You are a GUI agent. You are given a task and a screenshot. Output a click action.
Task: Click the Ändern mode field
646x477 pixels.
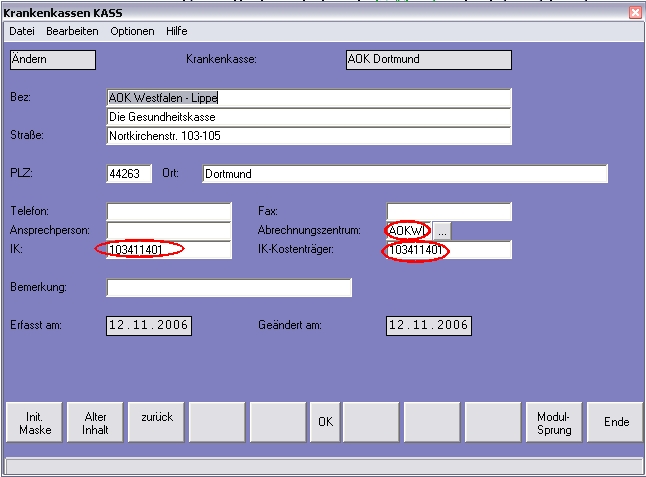coord(53,60)
